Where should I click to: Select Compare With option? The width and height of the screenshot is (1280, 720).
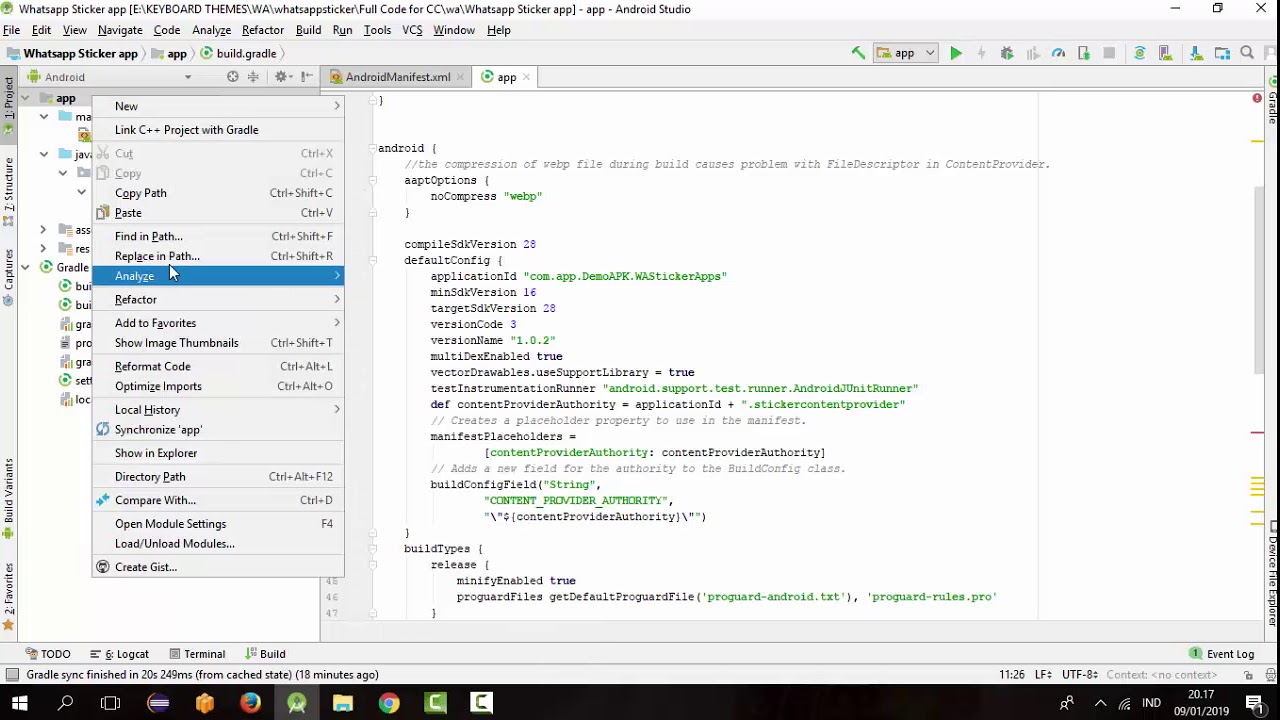(x=218, y=500)
